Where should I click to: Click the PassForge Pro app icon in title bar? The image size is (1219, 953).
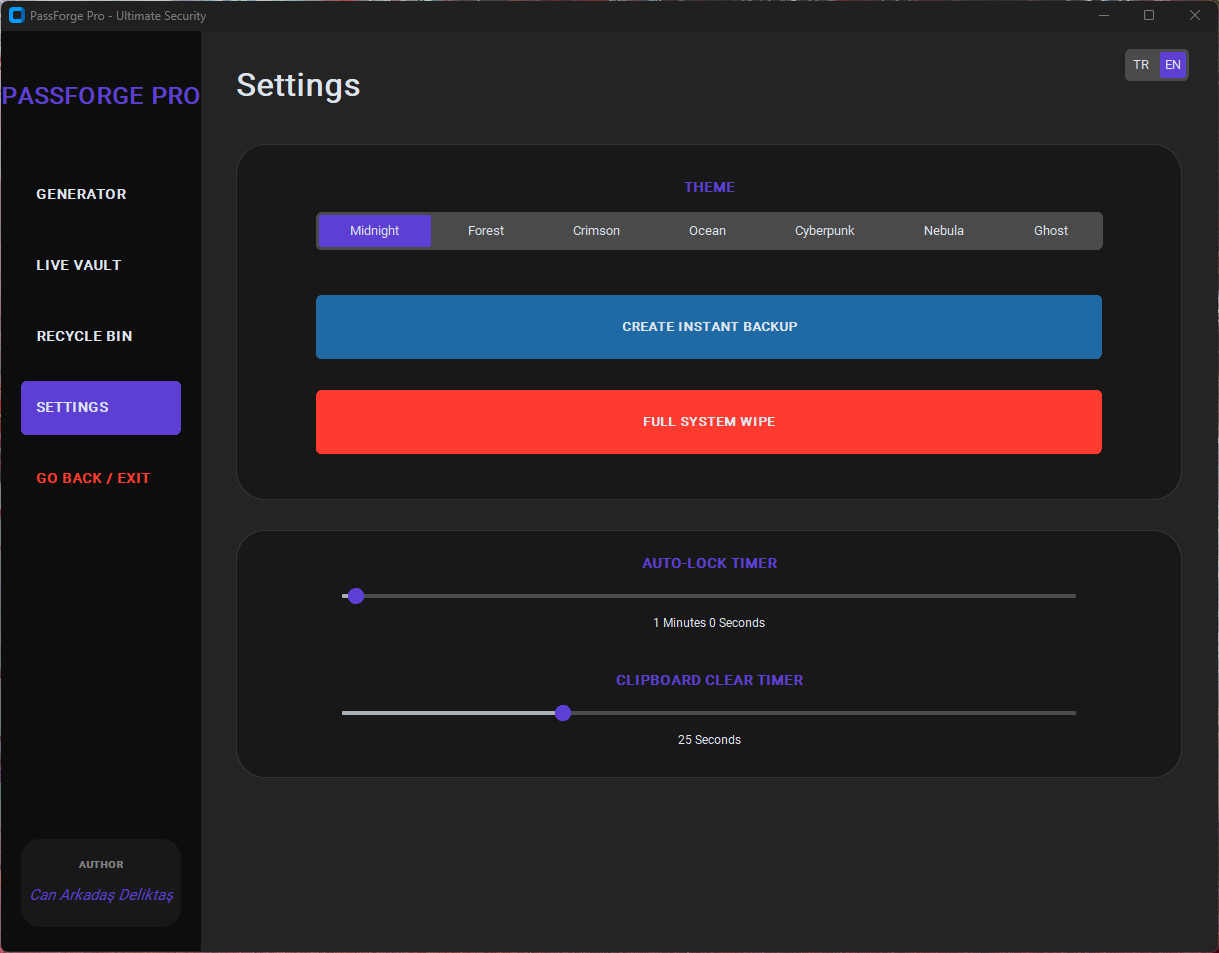tap(16, 15)
